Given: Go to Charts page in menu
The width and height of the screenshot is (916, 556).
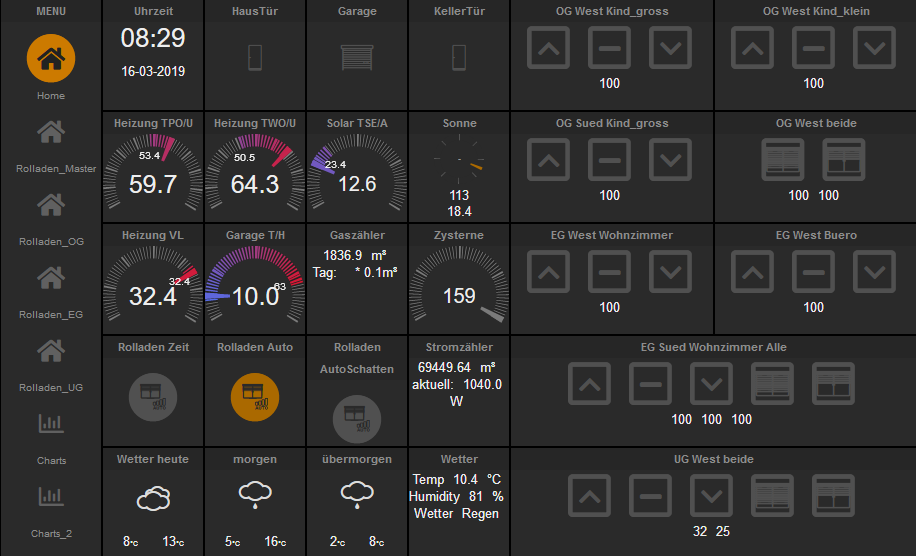Looking at the screenshot, I should (x=51, y=424).
